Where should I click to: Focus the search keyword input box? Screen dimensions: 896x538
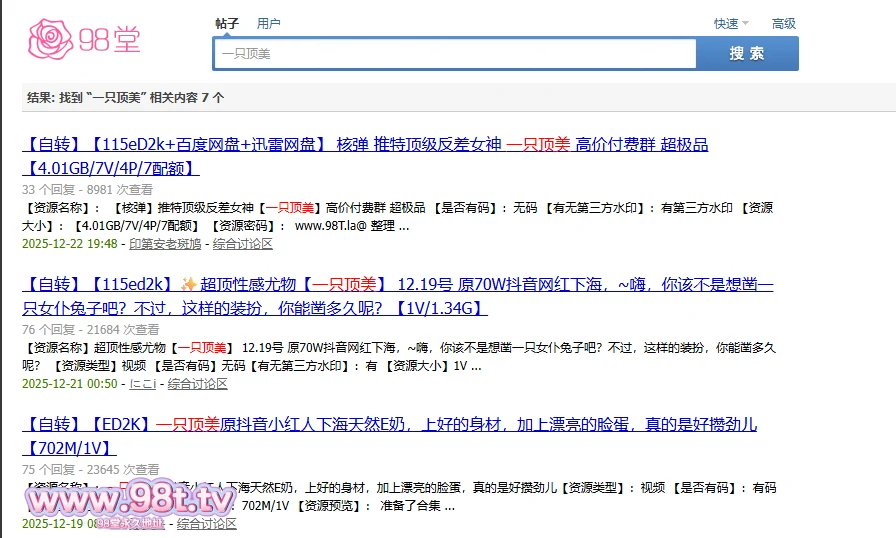click(454, 54)
